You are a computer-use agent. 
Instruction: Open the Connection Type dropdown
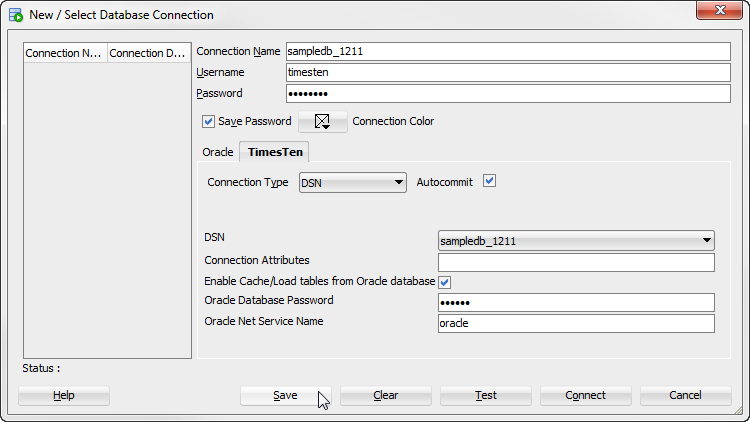tap(353, 183)
